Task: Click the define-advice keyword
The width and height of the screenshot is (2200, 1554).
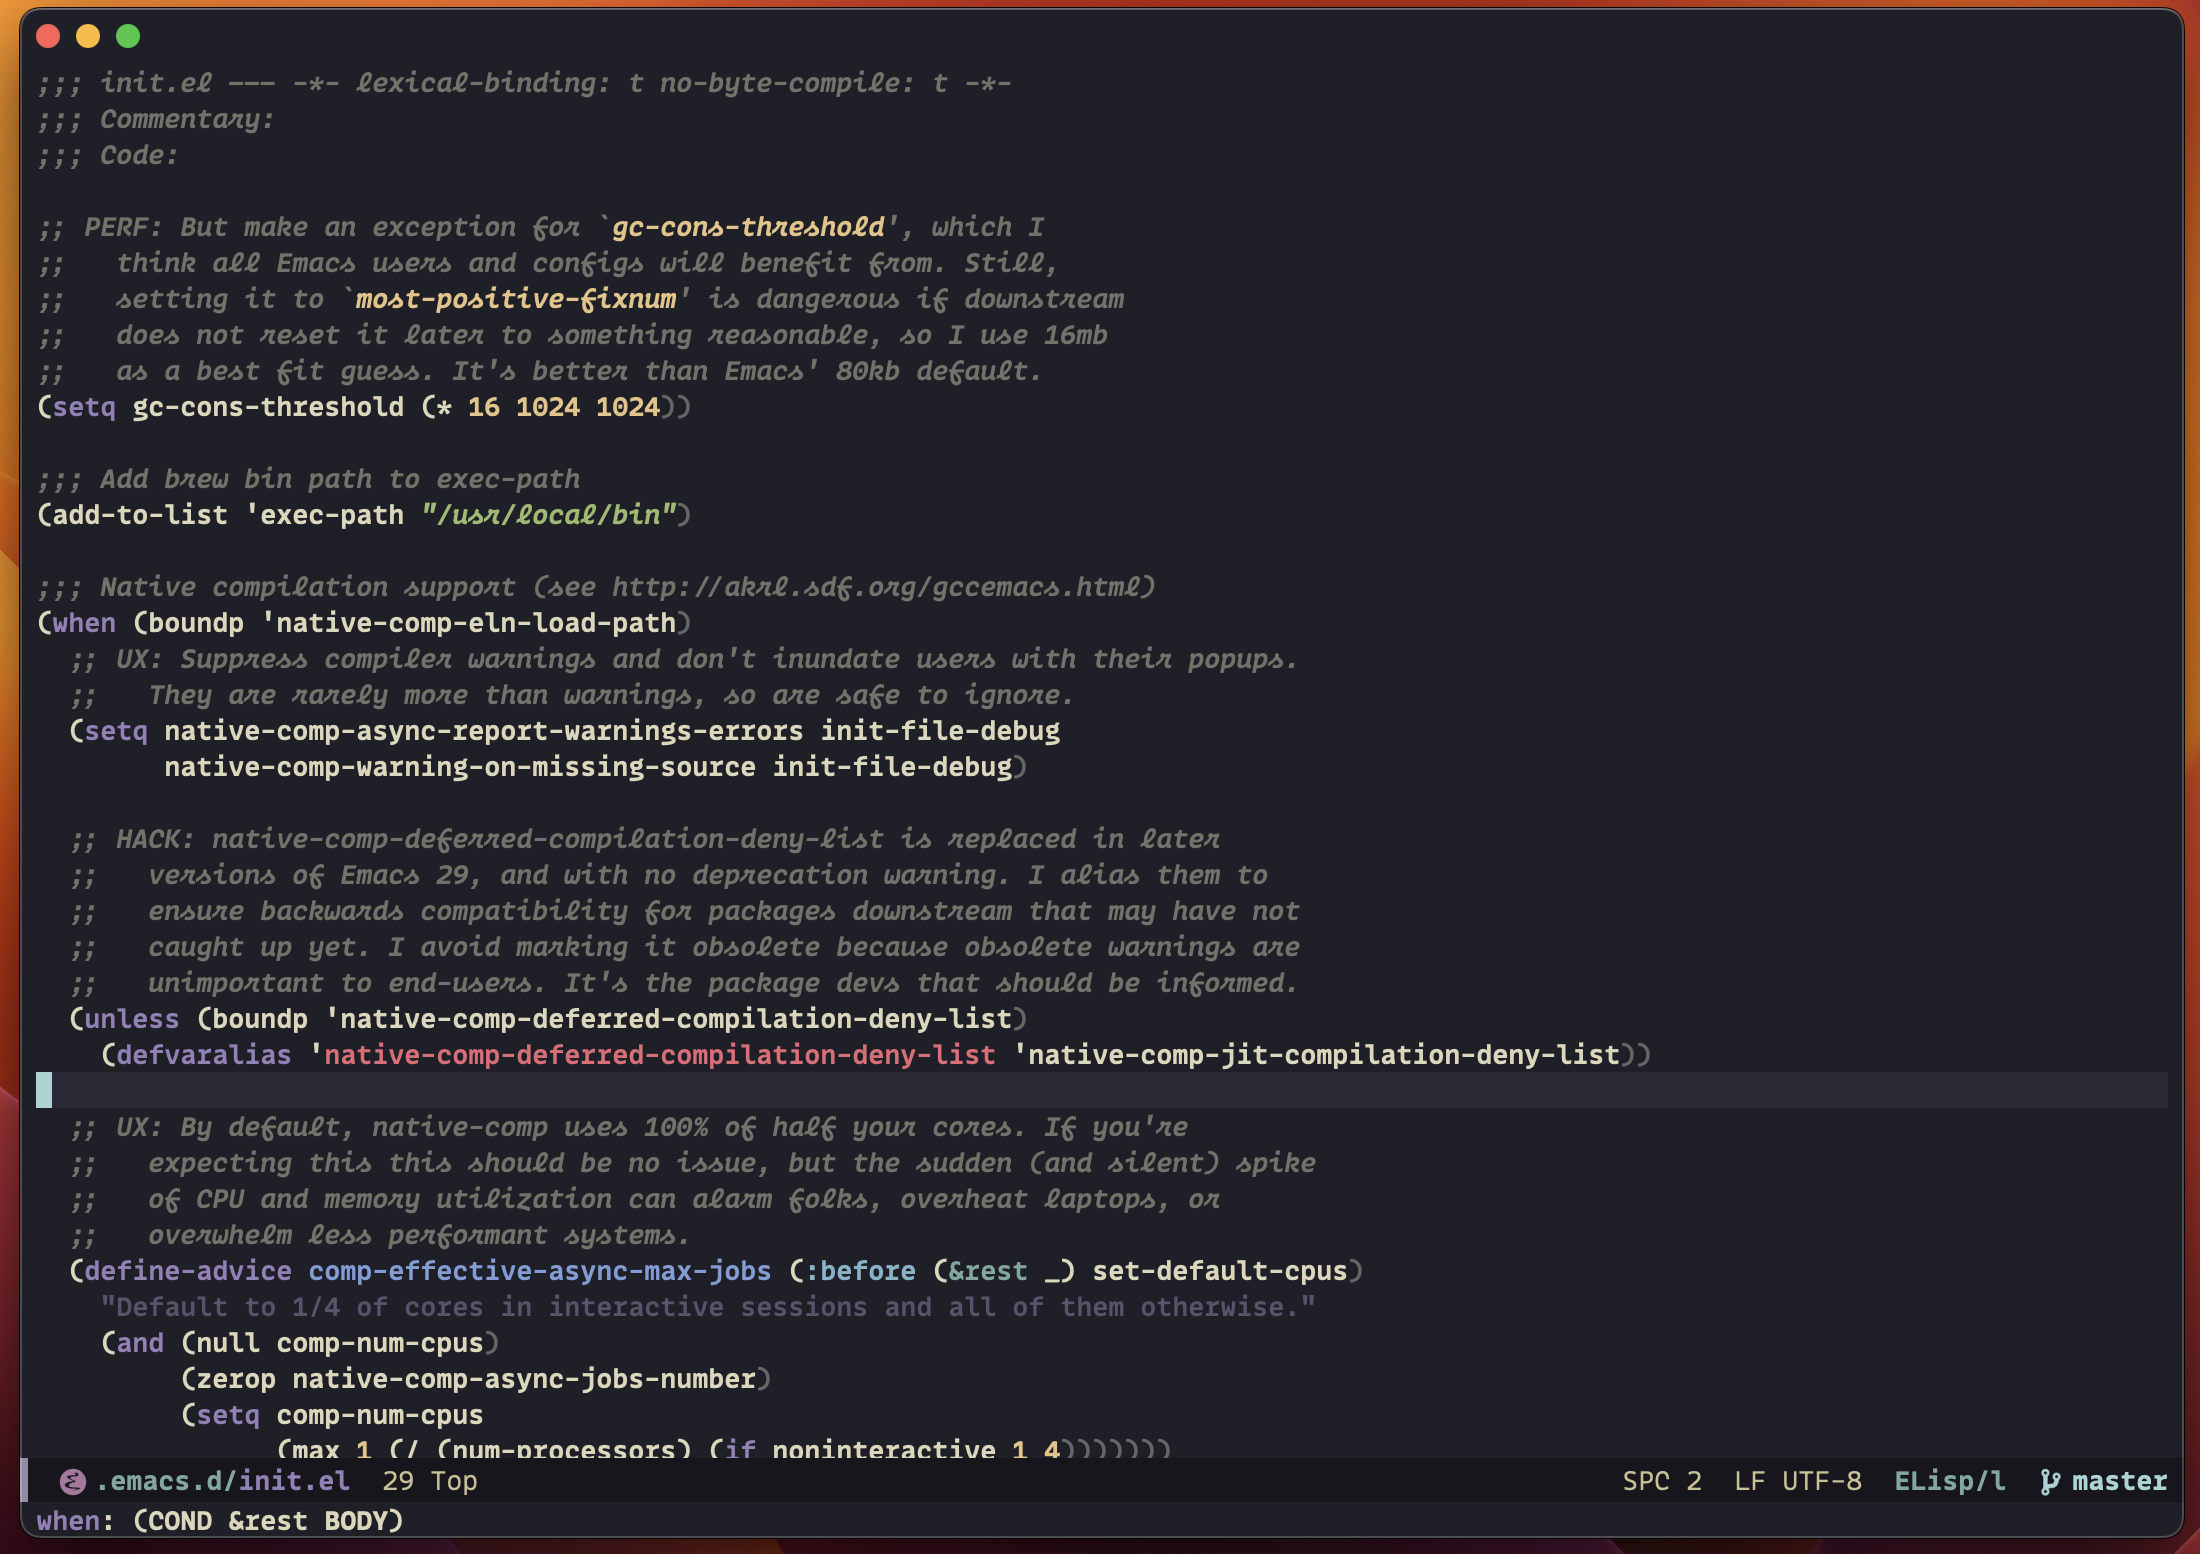Action: point(188,1271)
